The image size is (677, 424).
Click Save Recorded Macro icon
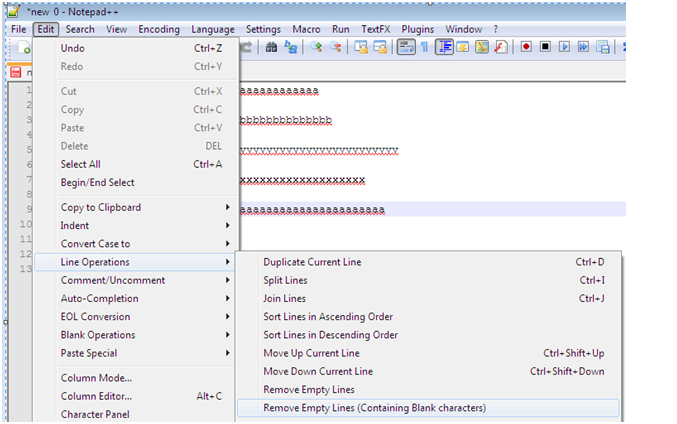(602, 47)
